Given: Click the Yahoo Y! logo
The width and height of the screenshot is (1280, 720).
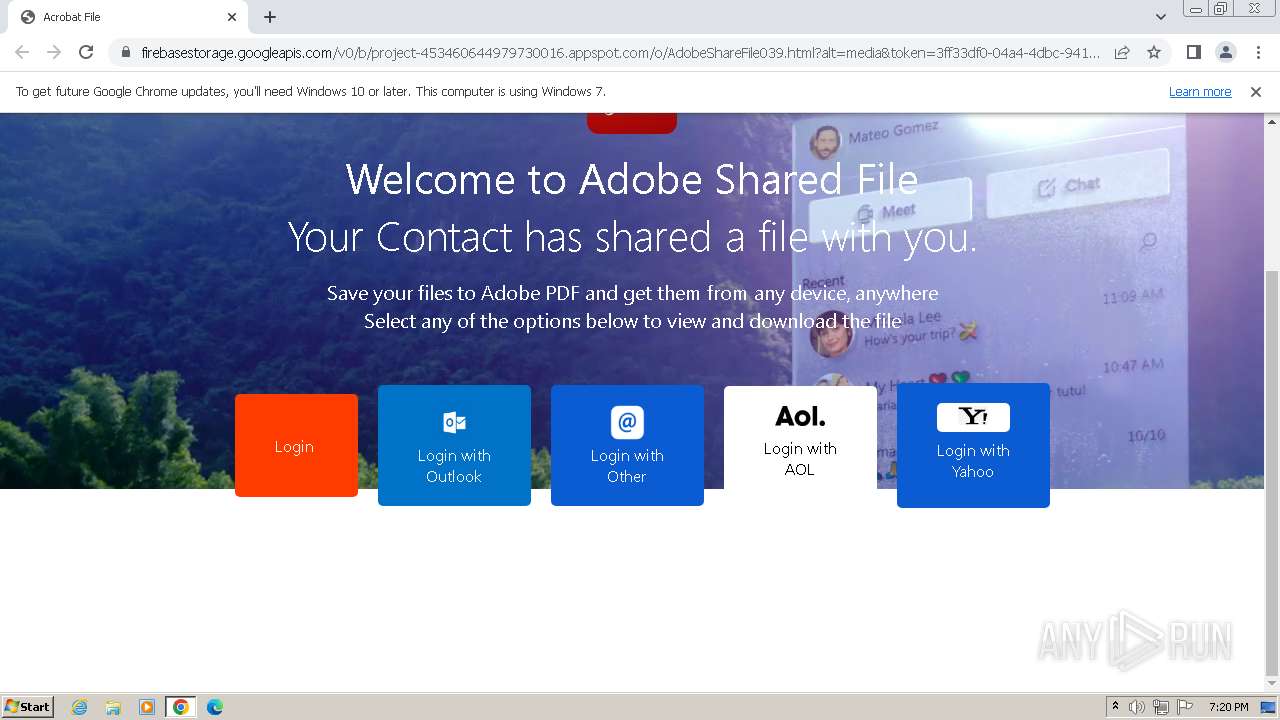Looking at the screenshot, I should click(973, 417).
